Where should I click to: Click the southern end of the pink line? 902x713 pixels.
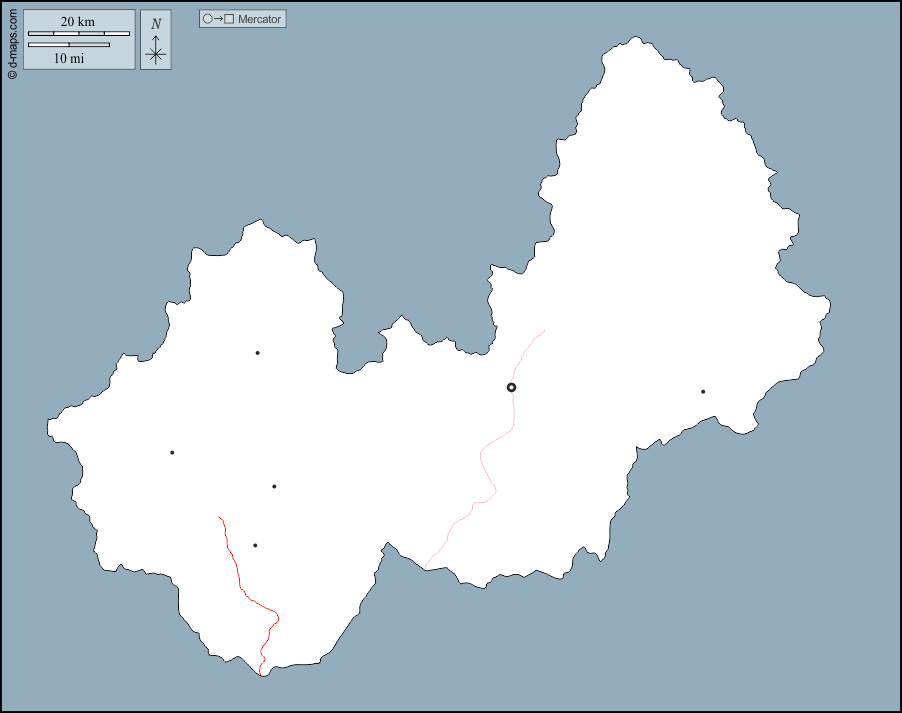[x=425, y=569]
